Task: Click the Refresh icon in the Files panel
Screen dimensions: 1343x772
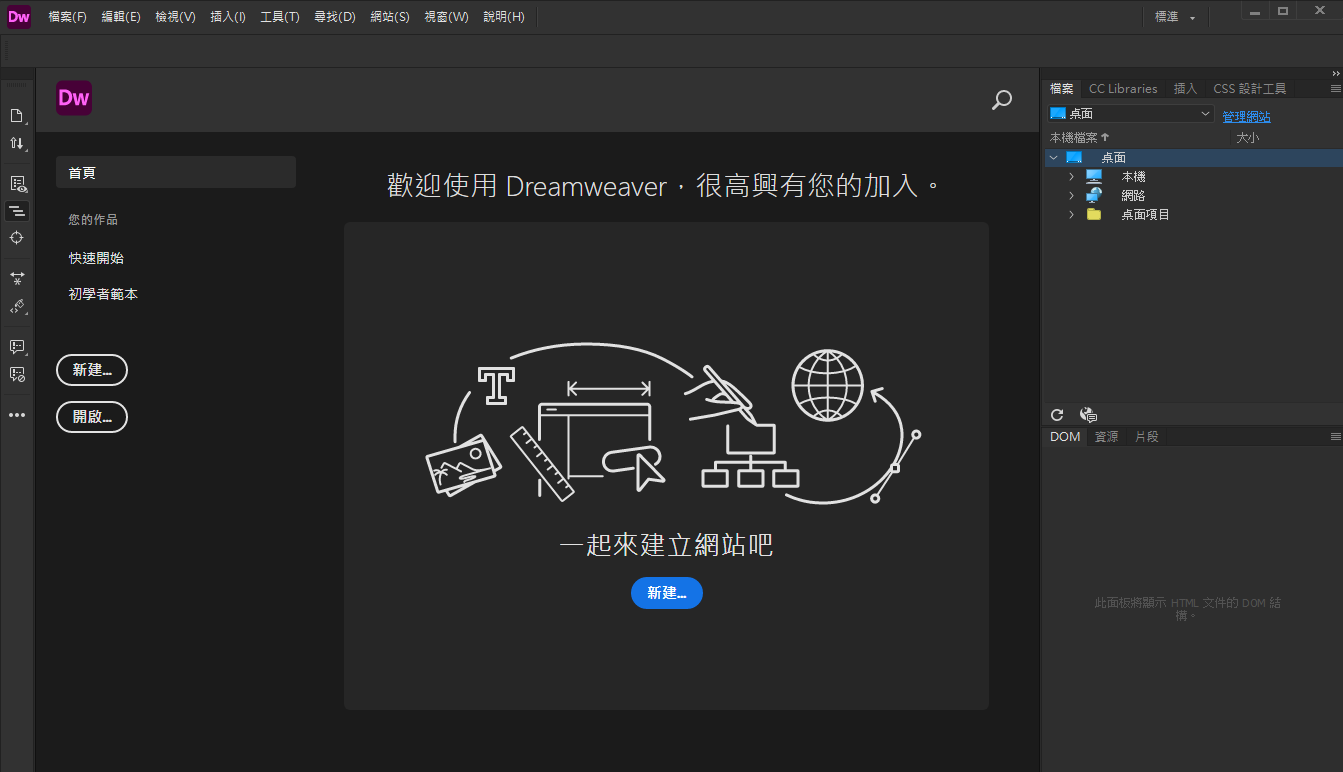Action: (x=1057, y=415)
